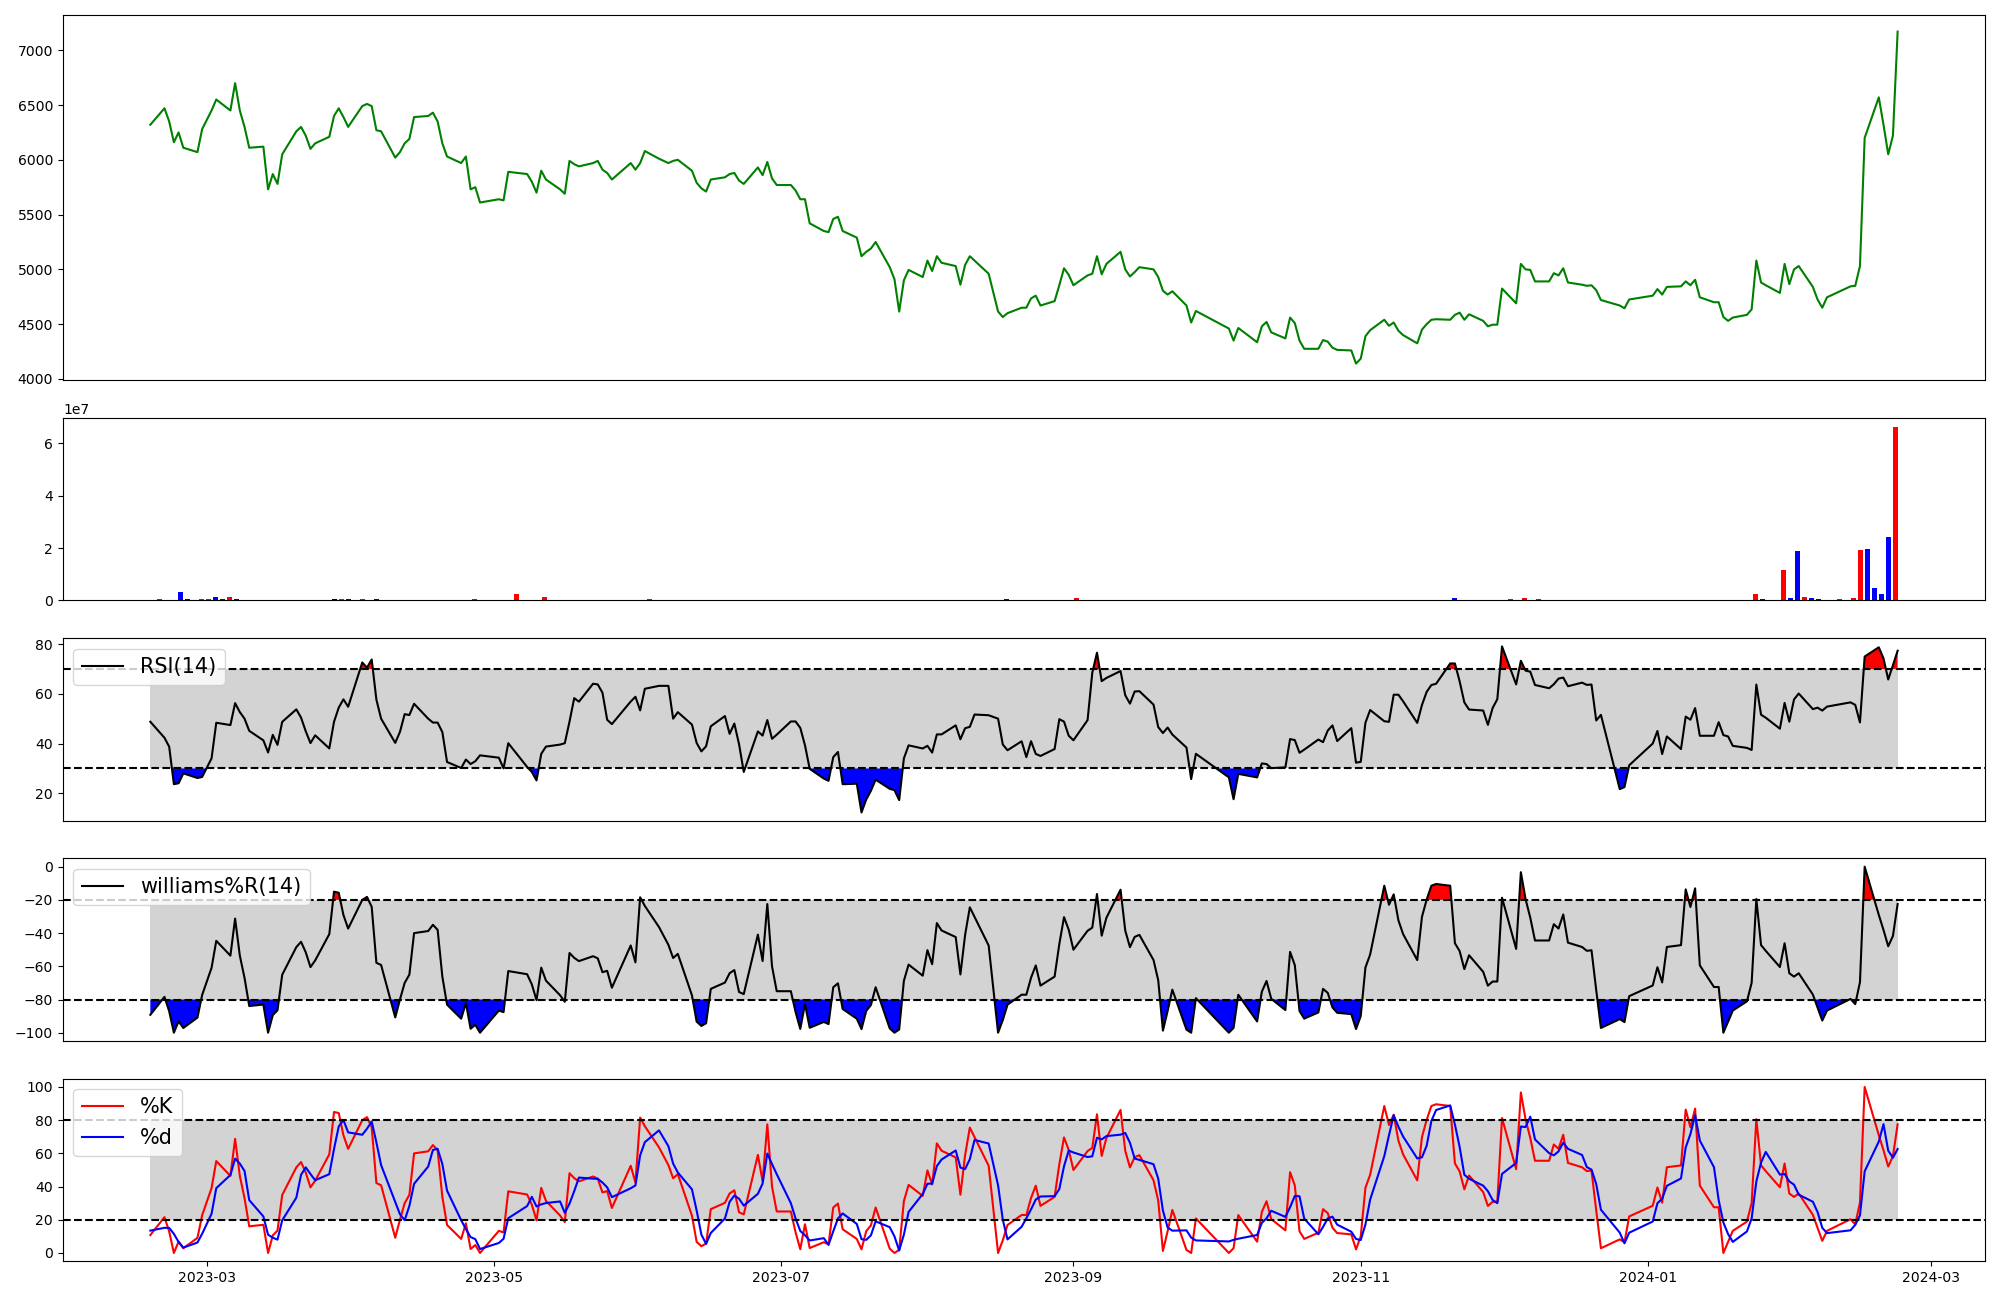
Task: Click the %K legend label
Action: (156, 1106)
